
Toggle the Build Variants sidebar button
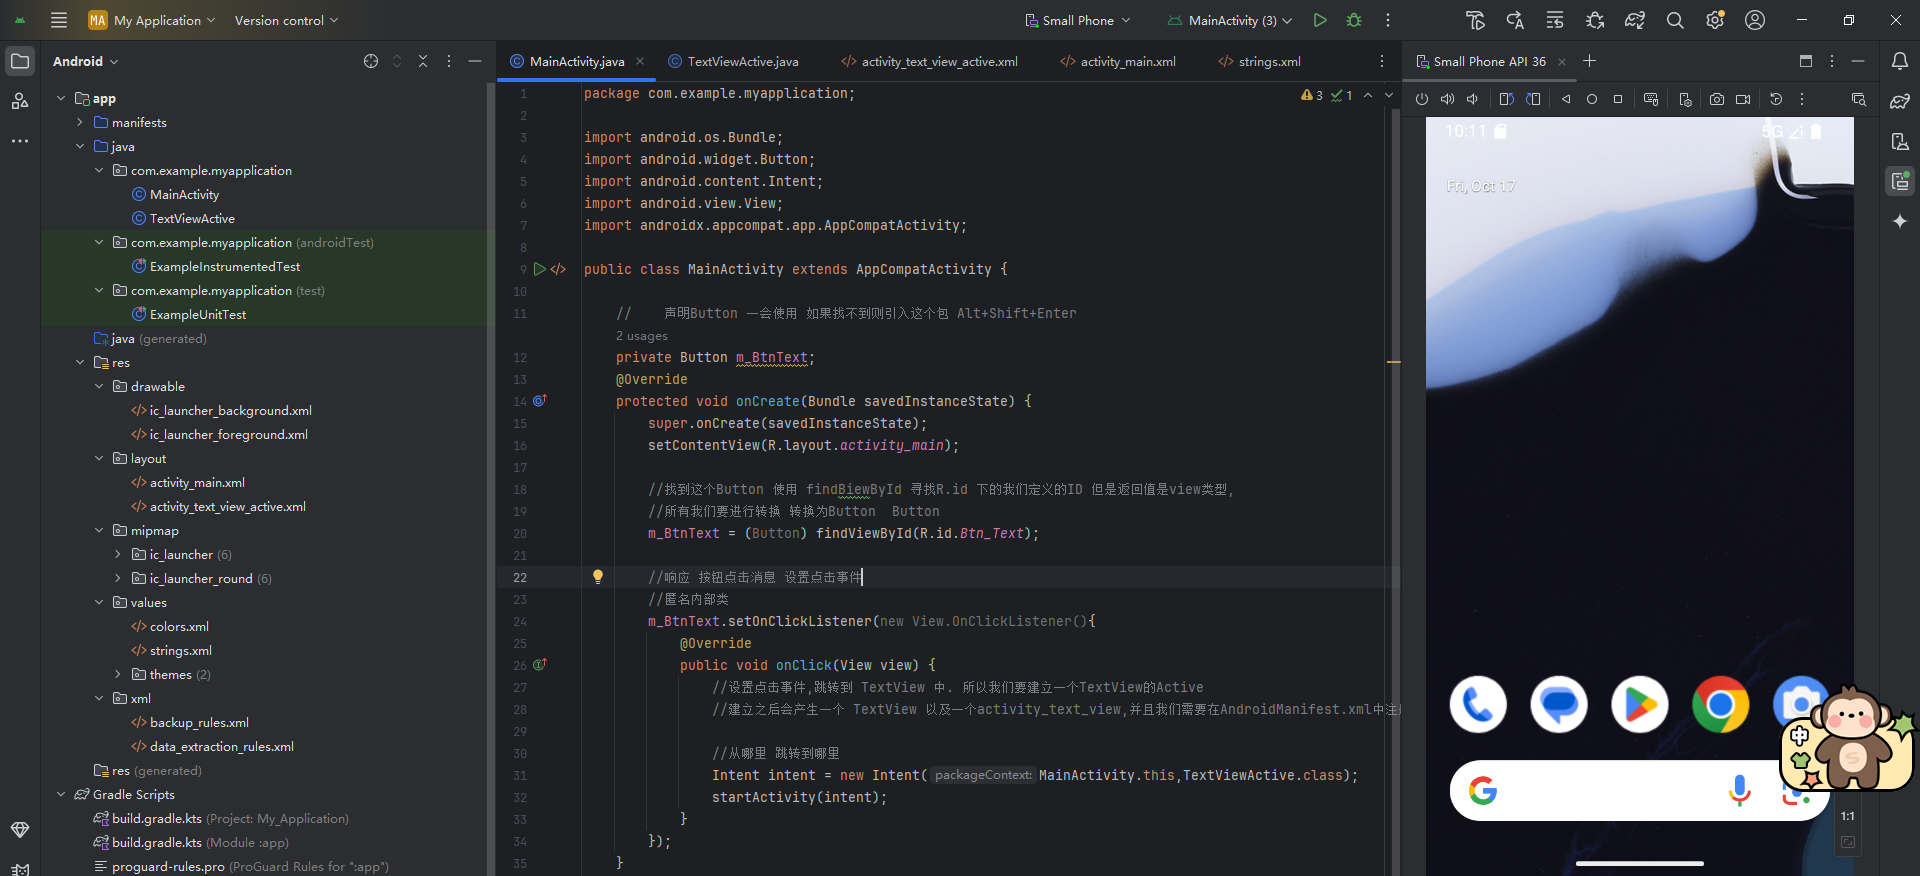(x=20, y=829)
